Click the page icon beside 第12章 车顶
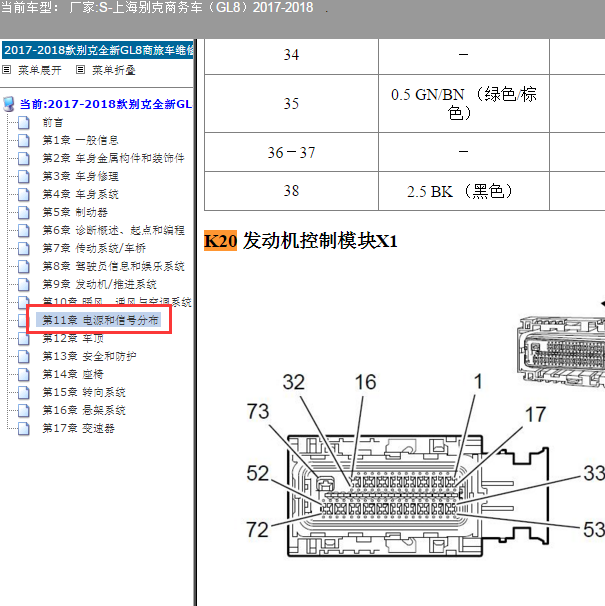This screenshot has height=606, width=605. coord(24,339)
